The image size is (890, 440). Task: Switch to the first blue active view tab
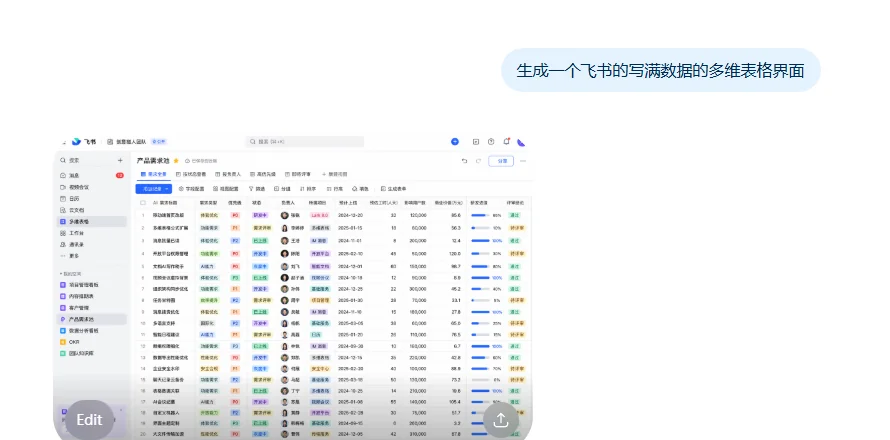153,174
